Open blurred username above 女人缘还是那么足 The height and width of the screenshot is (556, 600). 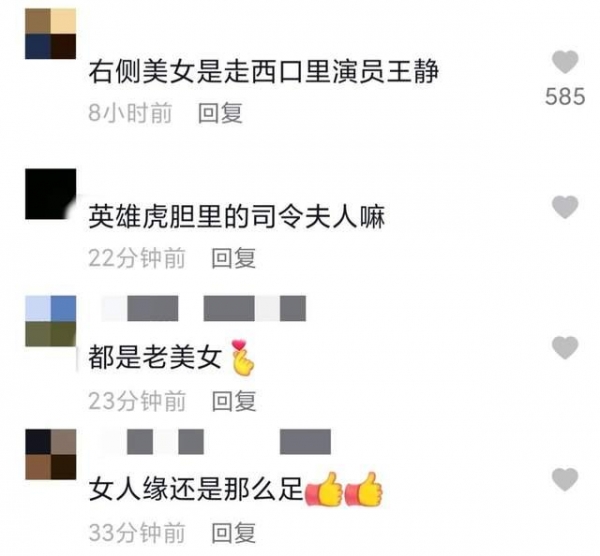[x=216, y=442]
